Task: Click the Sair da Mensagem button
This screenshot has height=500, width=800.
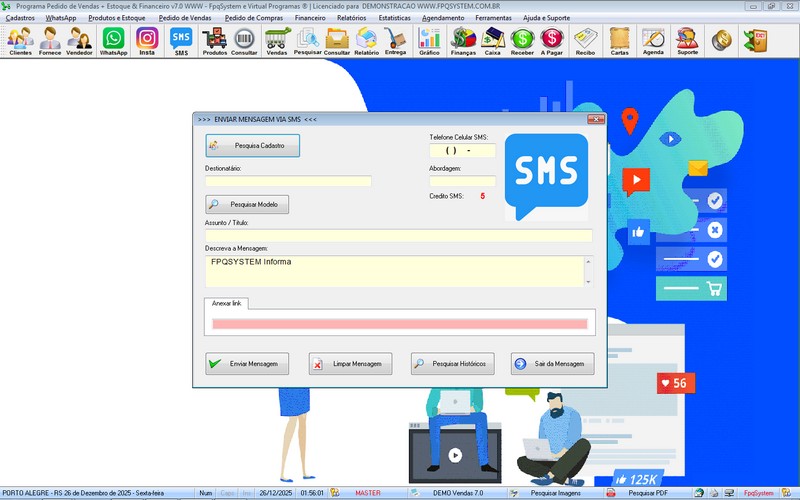Action: pyautogui.click(x=553, y=364)
